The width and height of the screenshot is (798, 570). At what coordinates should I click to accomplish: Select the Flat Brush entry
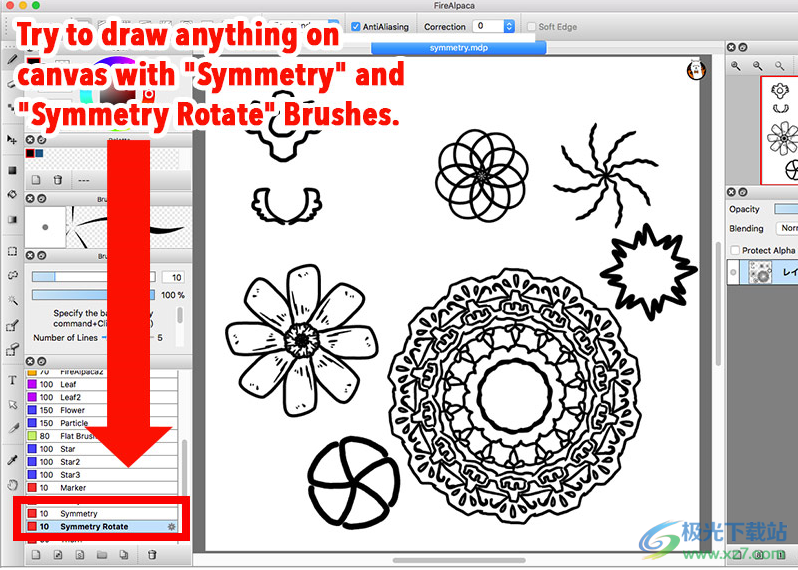[102, 436]
